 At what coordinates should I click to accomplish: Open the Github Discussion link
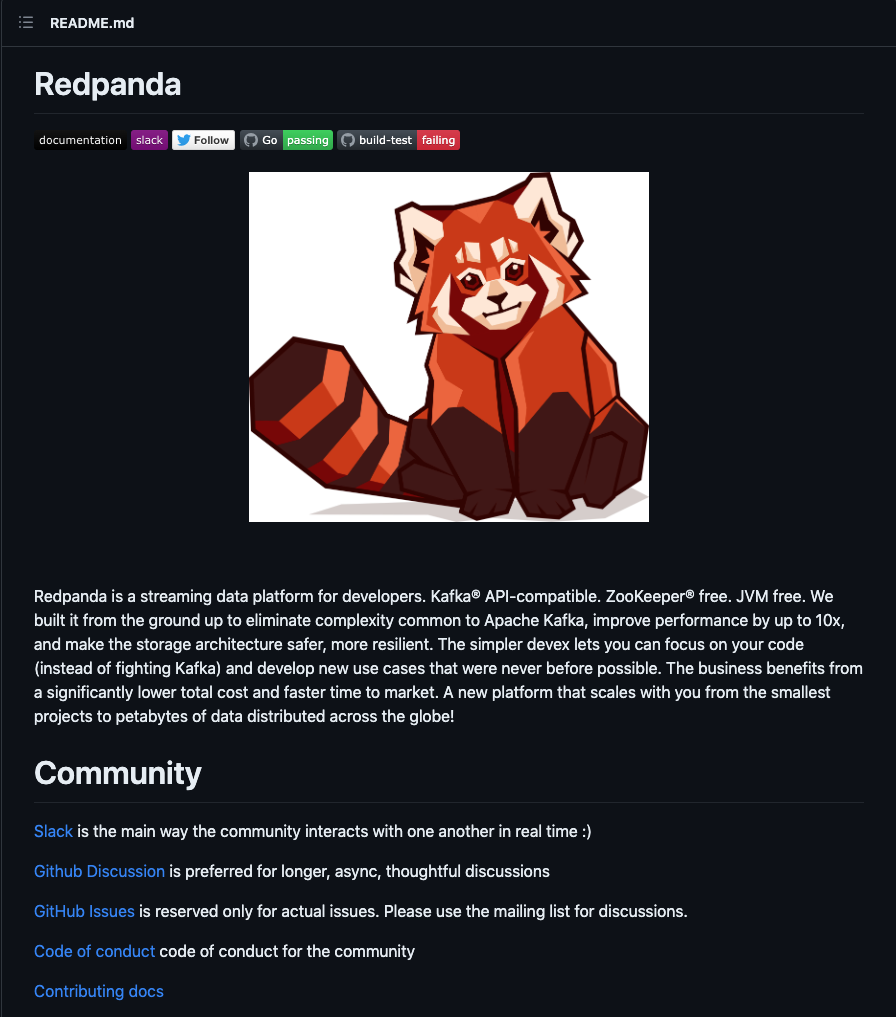[x=99, y=871]
